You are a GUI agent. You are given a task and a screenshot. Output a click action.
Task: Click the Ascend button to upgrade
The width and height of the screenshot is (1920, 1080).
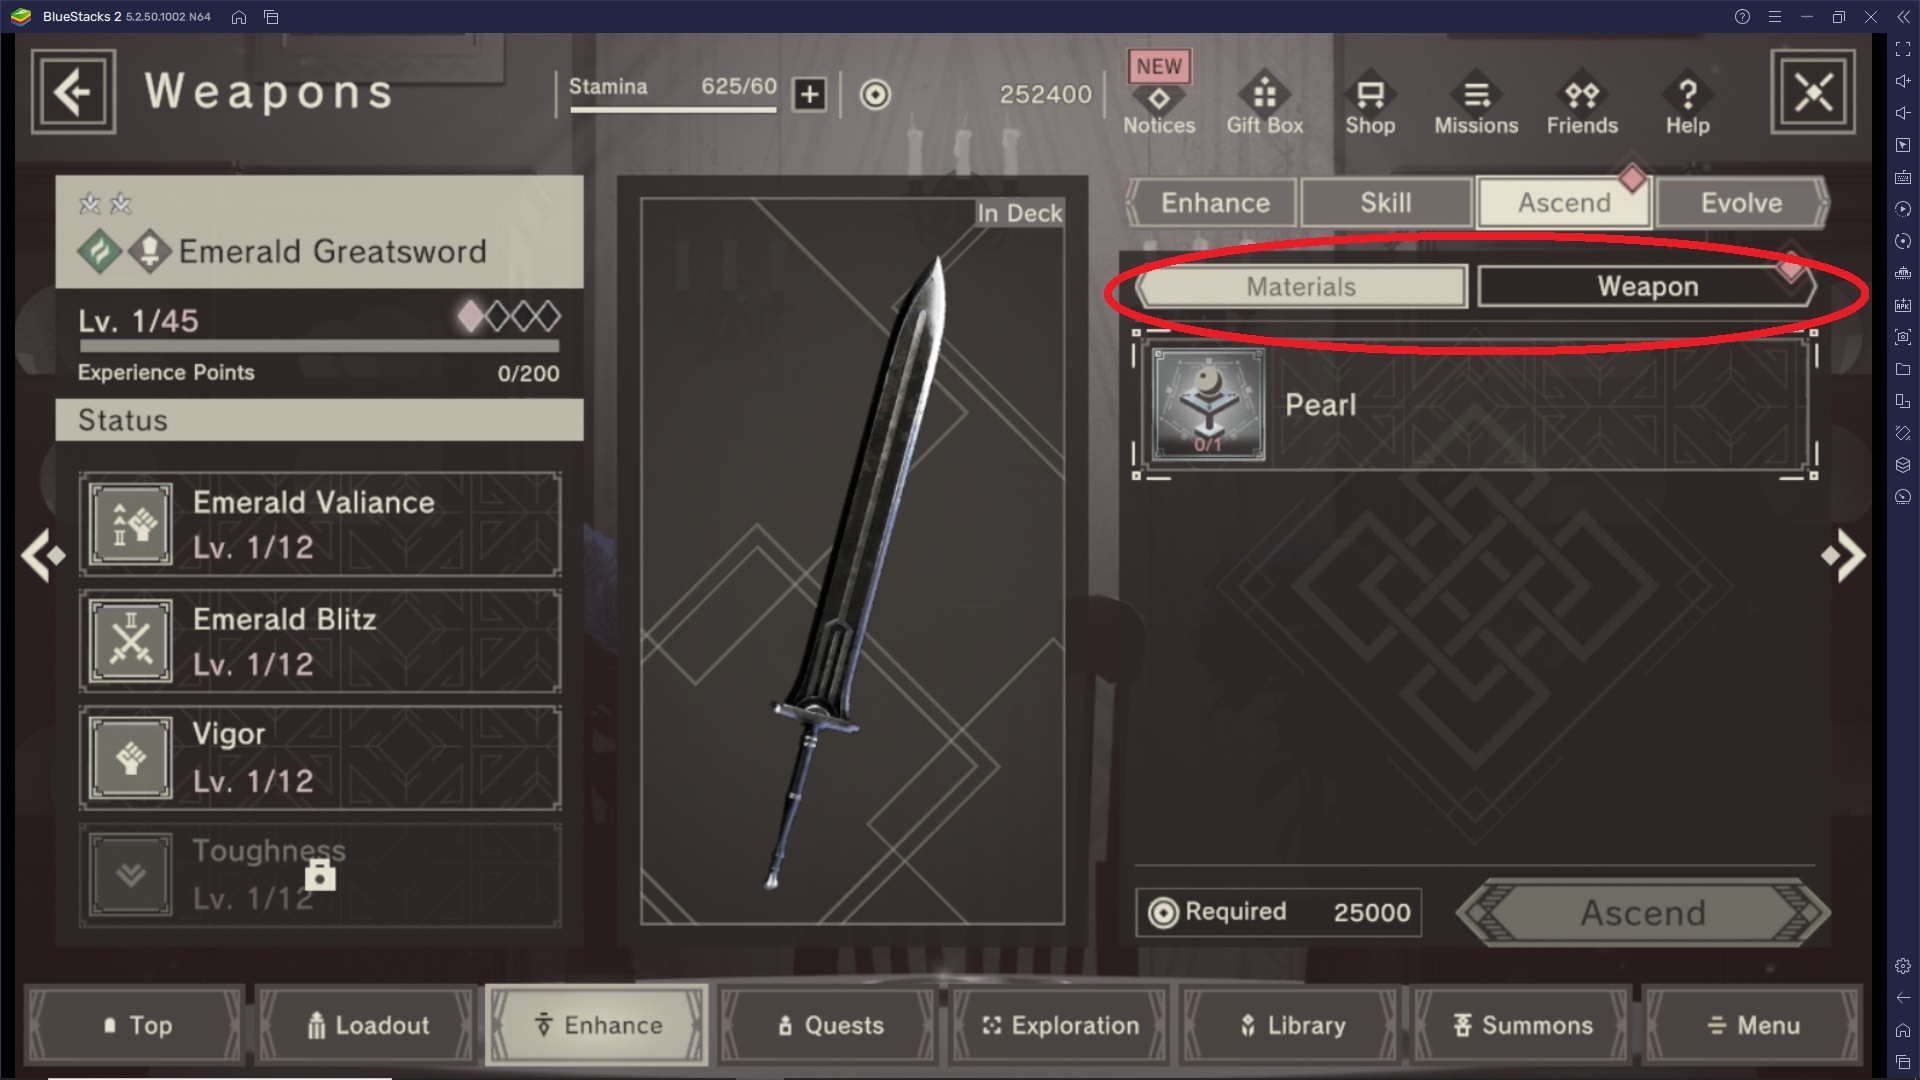click(x=1643, y=911)
